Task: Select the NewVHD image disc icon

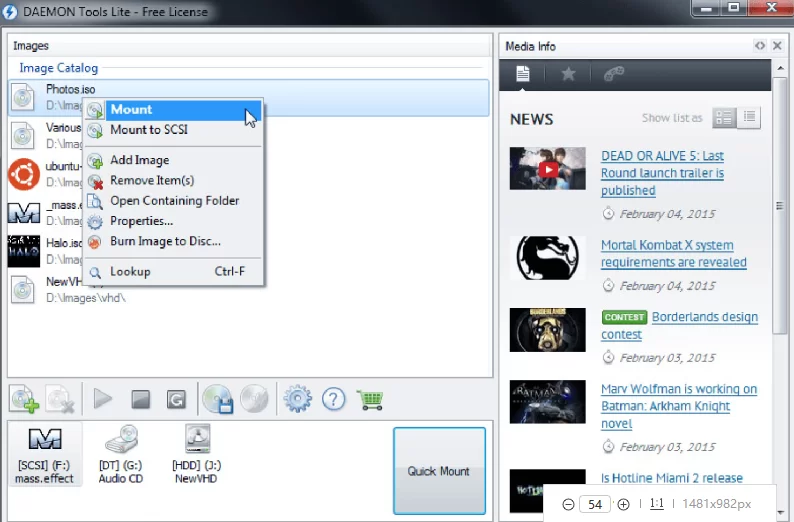Action: (x=23, y=290)
